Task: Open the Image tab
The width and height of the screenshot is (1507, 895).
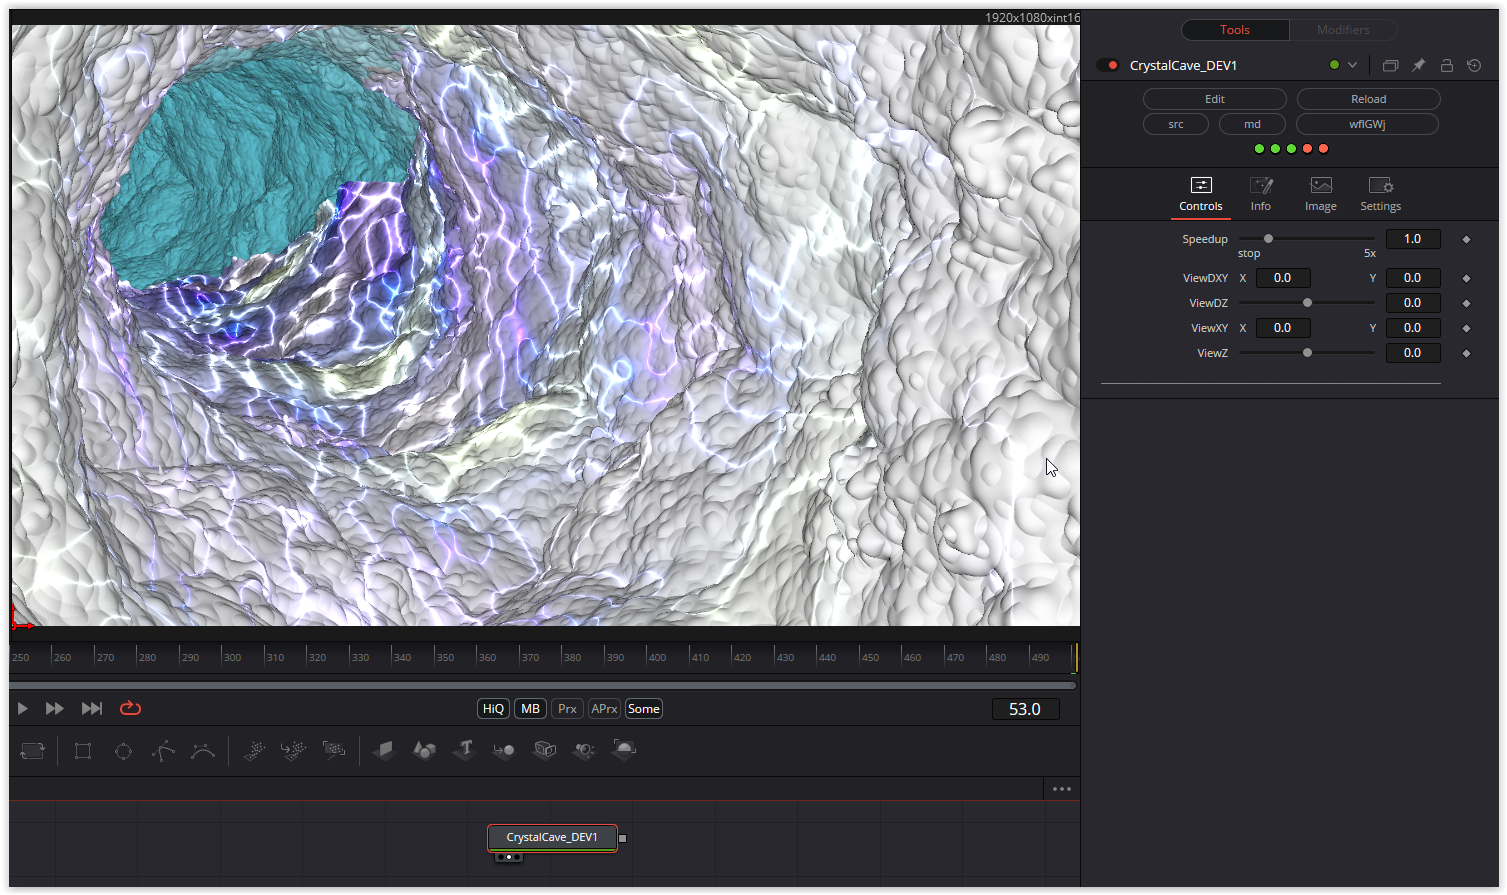Action: pyautogui.click(x=1321, y=195)
